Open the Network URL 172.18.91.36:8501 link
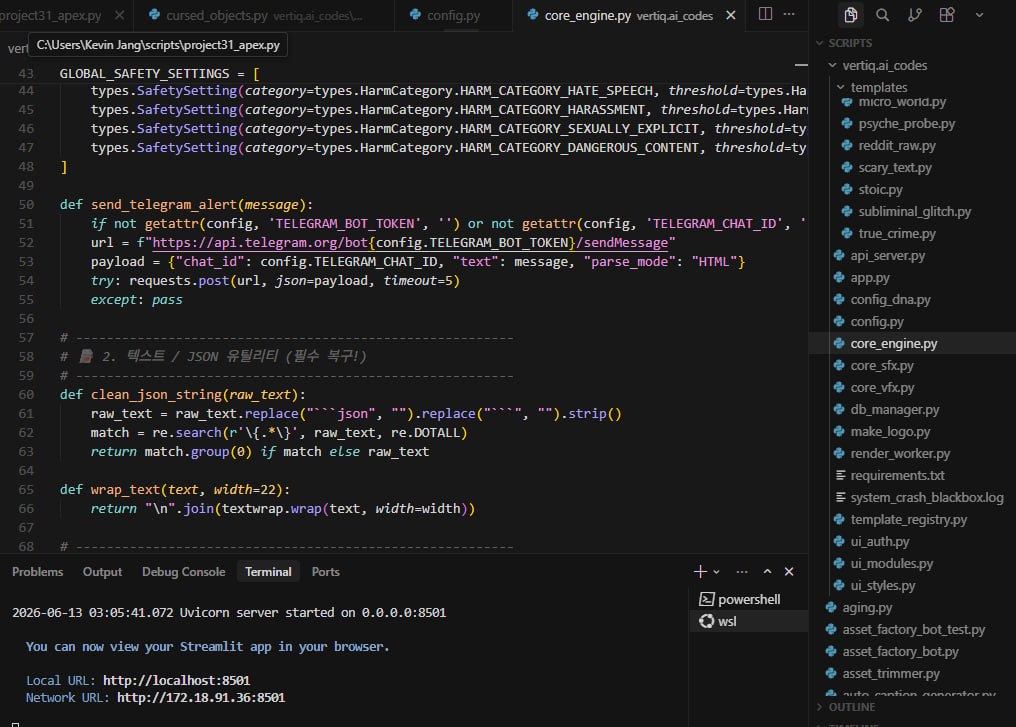The image size is (1016, 727). pyautogui.click(x=201, y=698)
